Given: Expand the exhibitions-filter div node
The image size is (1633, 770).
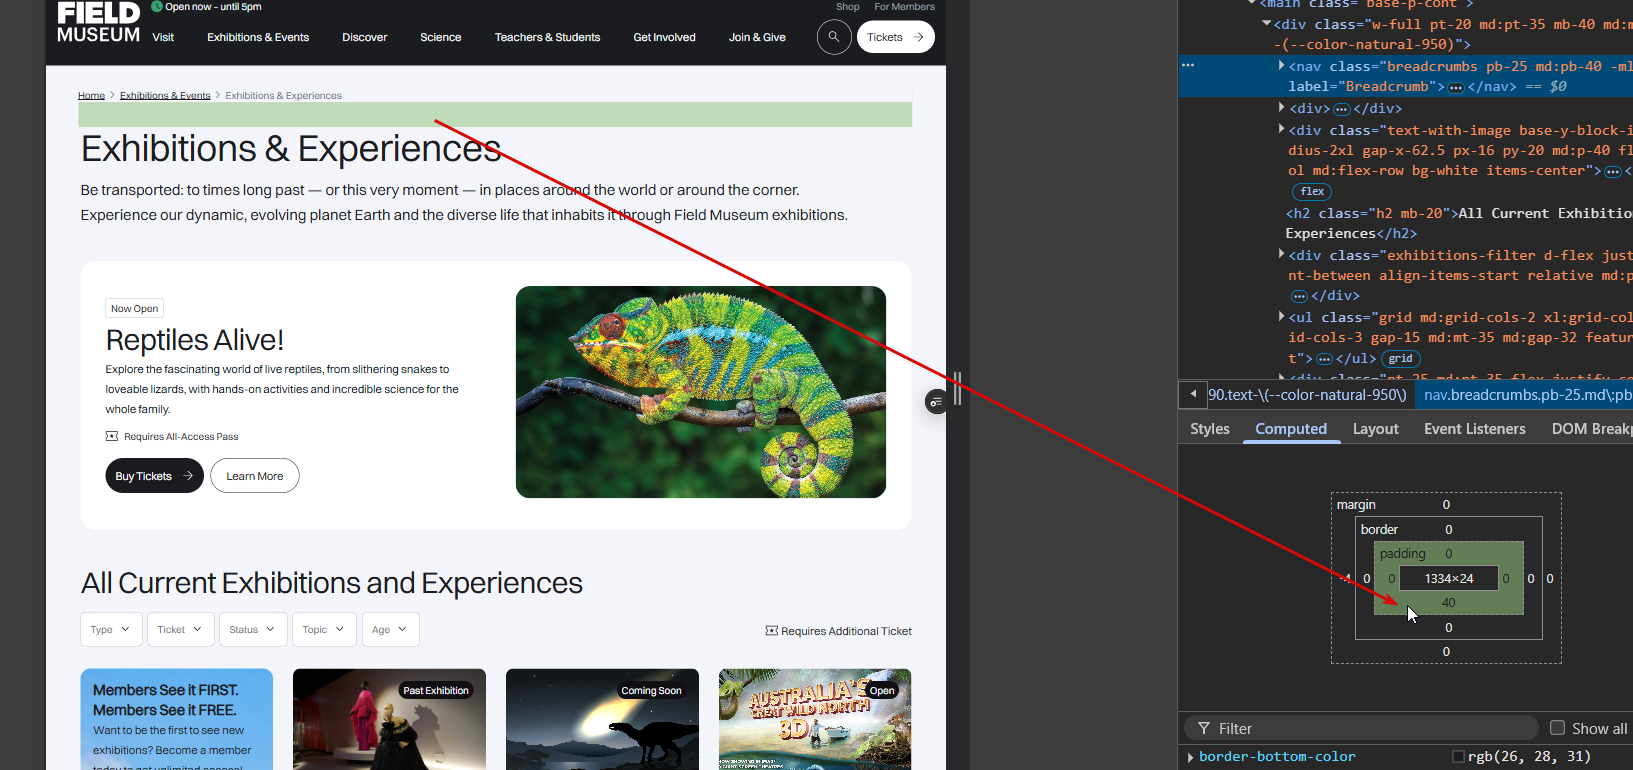Looking at the screenshot, I should (x=1282, y=254).
